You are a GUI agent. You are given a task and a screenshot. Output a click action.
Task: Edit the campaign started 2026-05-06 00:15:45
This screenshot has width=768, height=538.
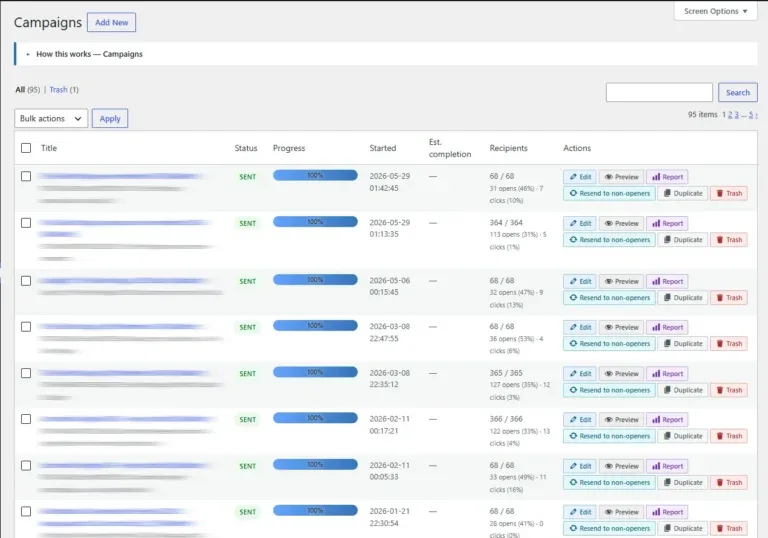click(580, 281)
